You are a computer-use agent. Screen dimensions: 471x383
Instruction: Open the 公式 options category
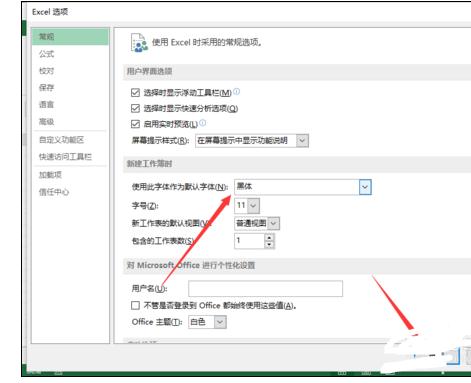46,54
